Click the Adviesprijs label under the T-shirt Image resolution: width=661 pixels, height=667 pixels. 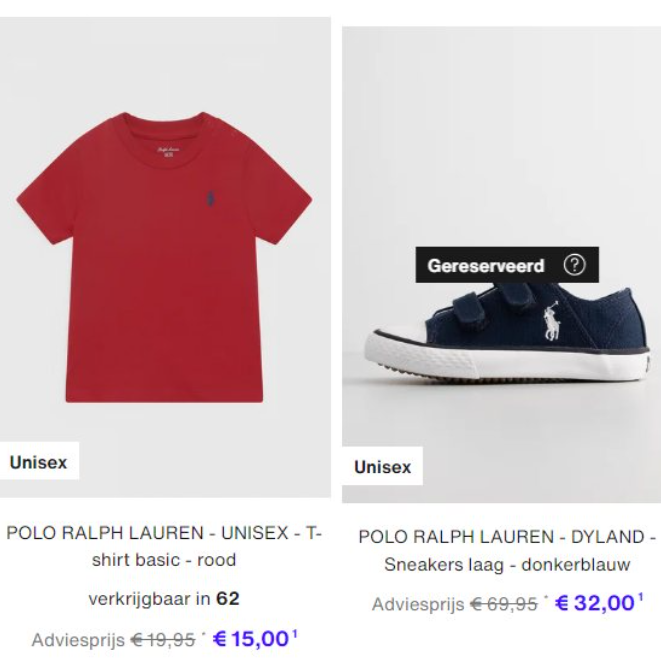pos(78,640)
